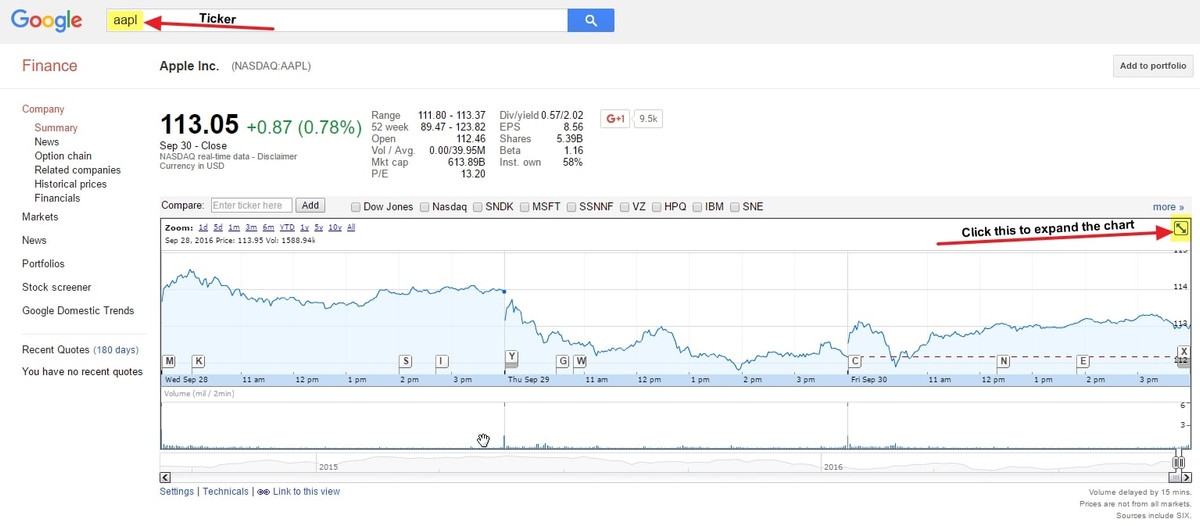Toggle the Nasdaq compare checkbox
The height and width of the screenshot is (526, 1200).
[x=425, y=207]
